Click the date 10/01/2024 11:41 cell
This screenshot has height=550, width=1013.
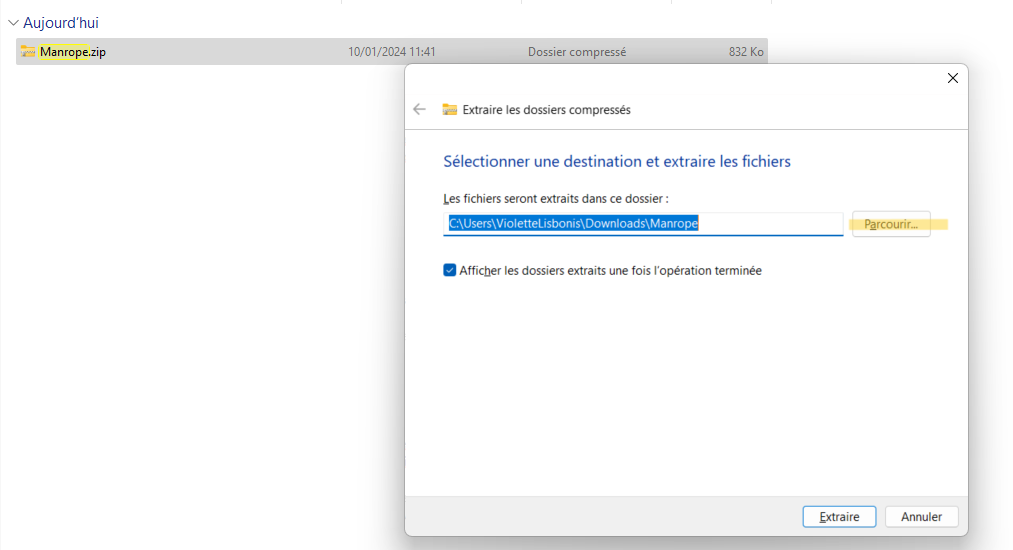pos(392,52)
